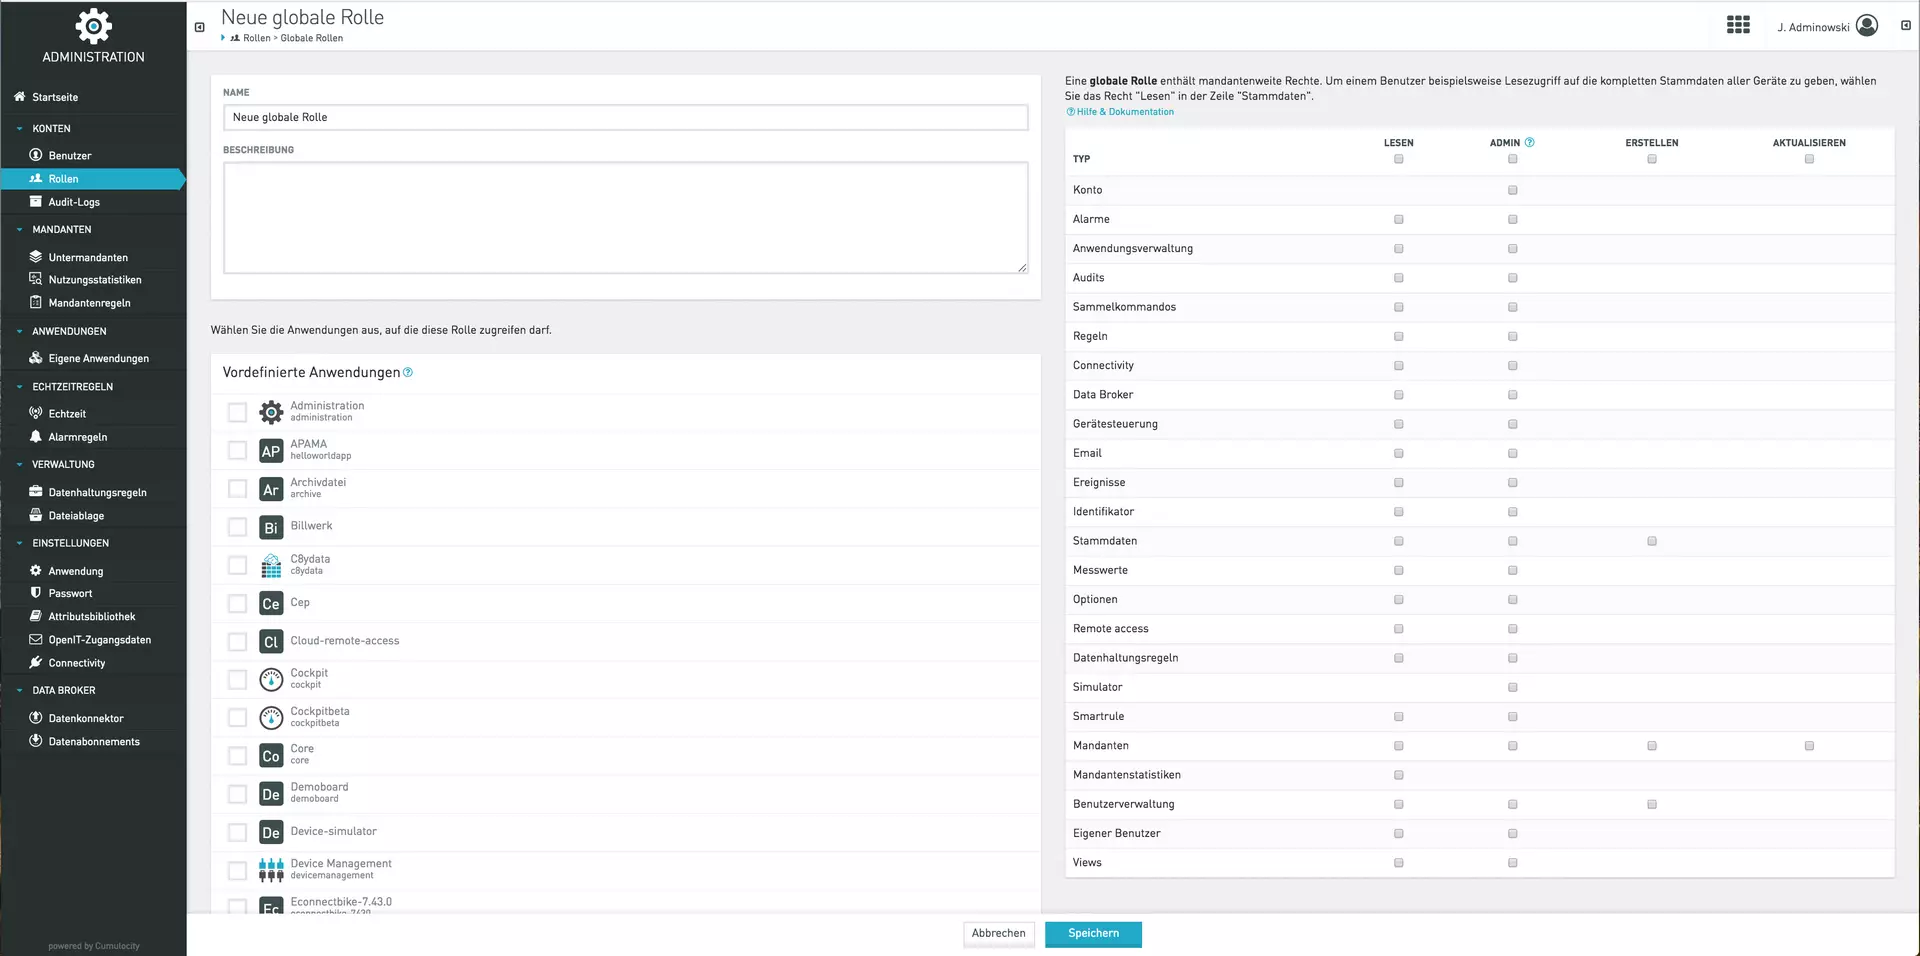Collapse the KONTEN section in sidebar
Screen dimensions: 1920x956
pos(20,129)
